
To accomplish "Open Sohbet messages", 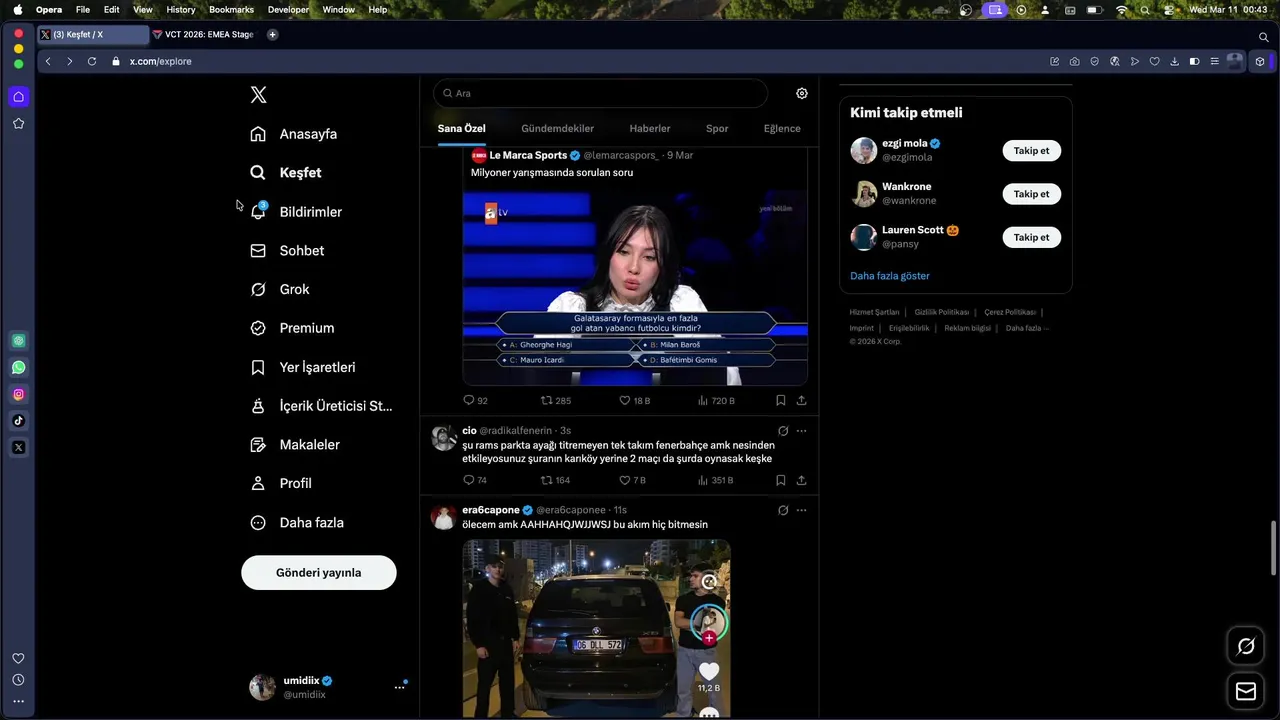I will coord(287,251).
